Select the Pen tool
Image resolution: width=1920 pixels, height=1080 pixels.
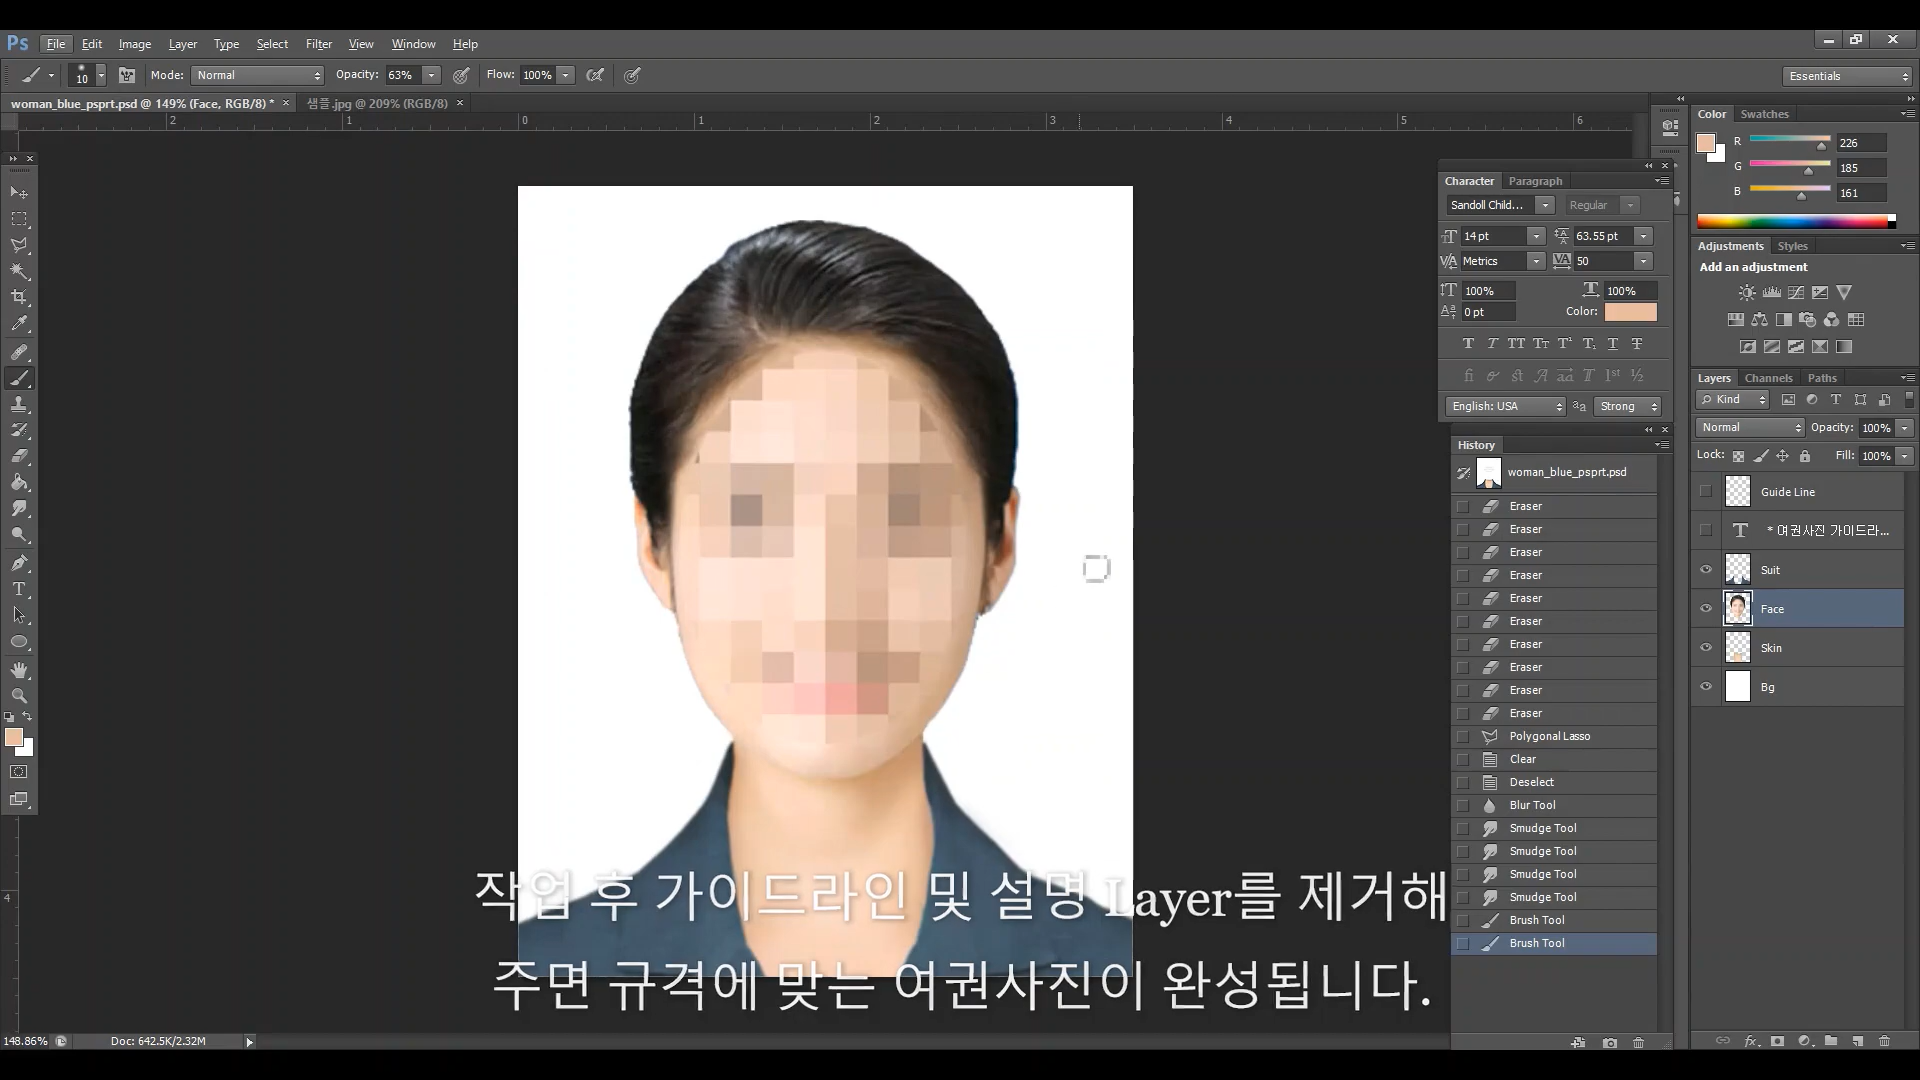pyautogui.click(x=19, y=563)
